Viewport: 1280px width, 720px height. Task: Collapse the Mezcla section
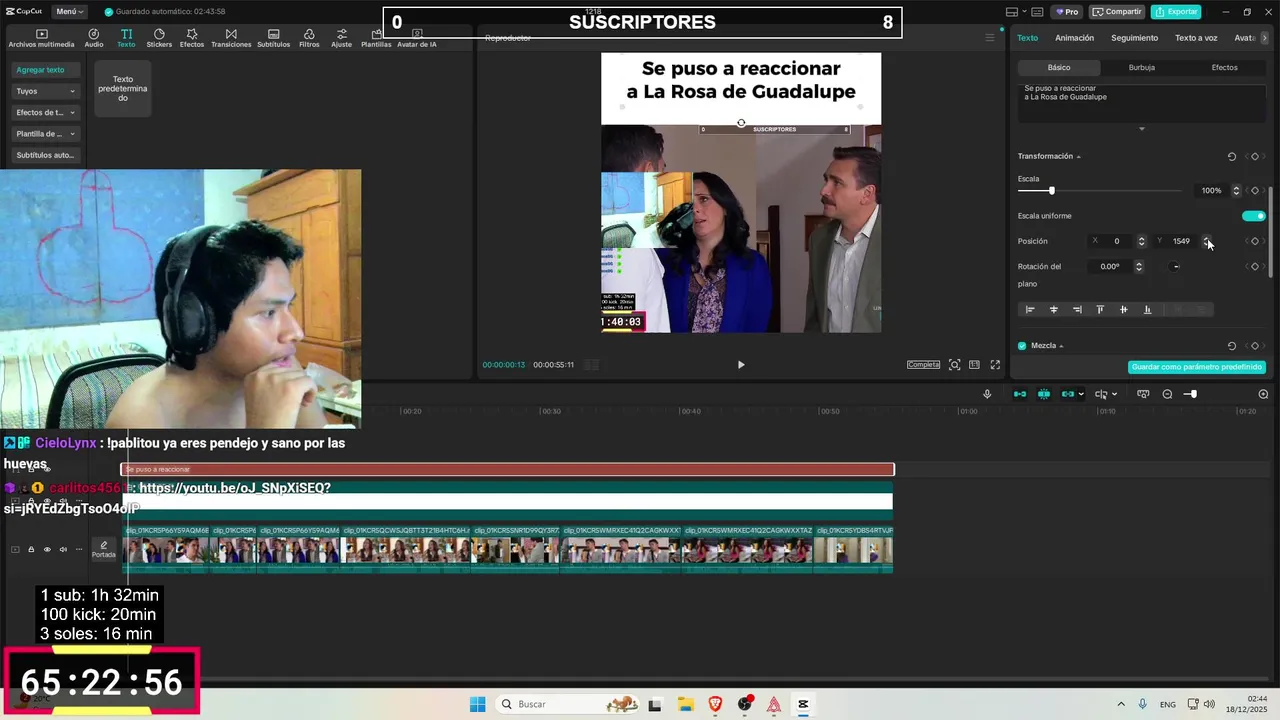point(1061,346)
